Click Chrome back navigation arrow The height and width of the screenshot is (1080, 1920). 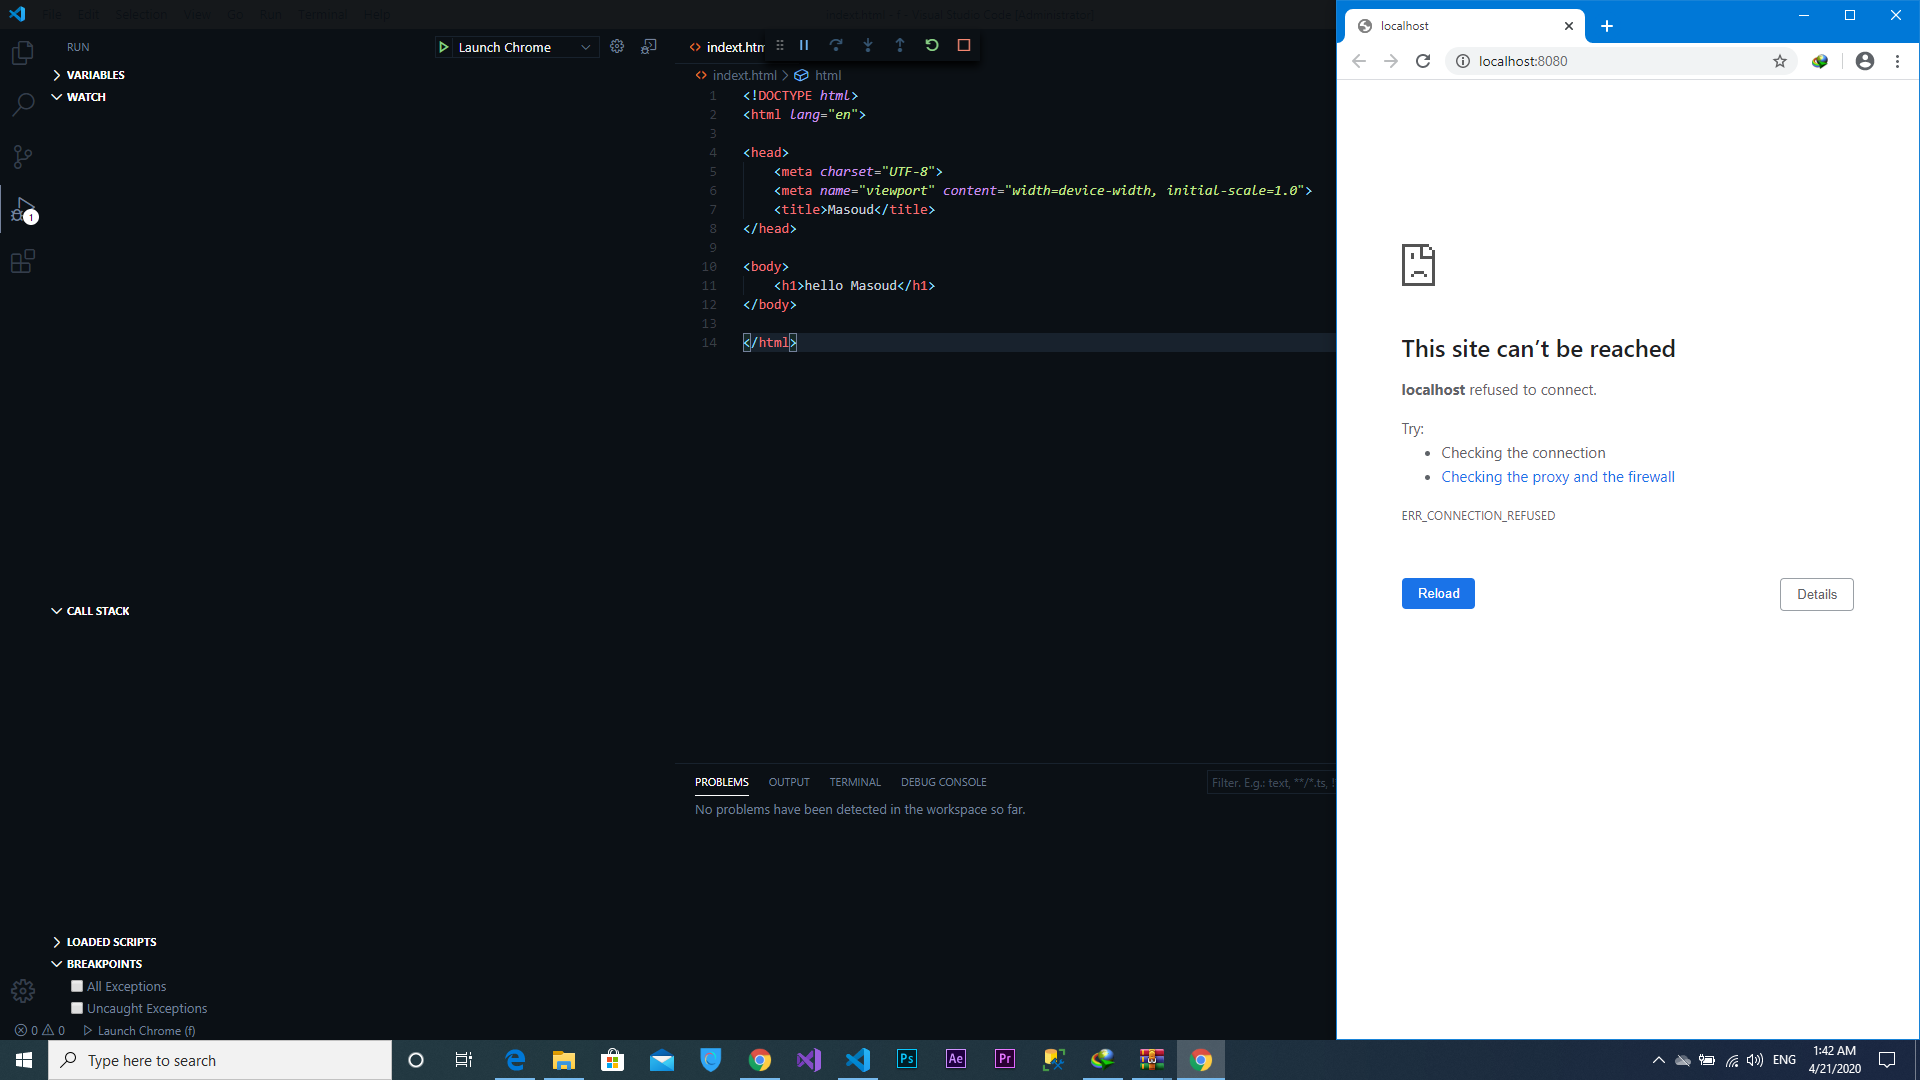[x=1359, y=61]
